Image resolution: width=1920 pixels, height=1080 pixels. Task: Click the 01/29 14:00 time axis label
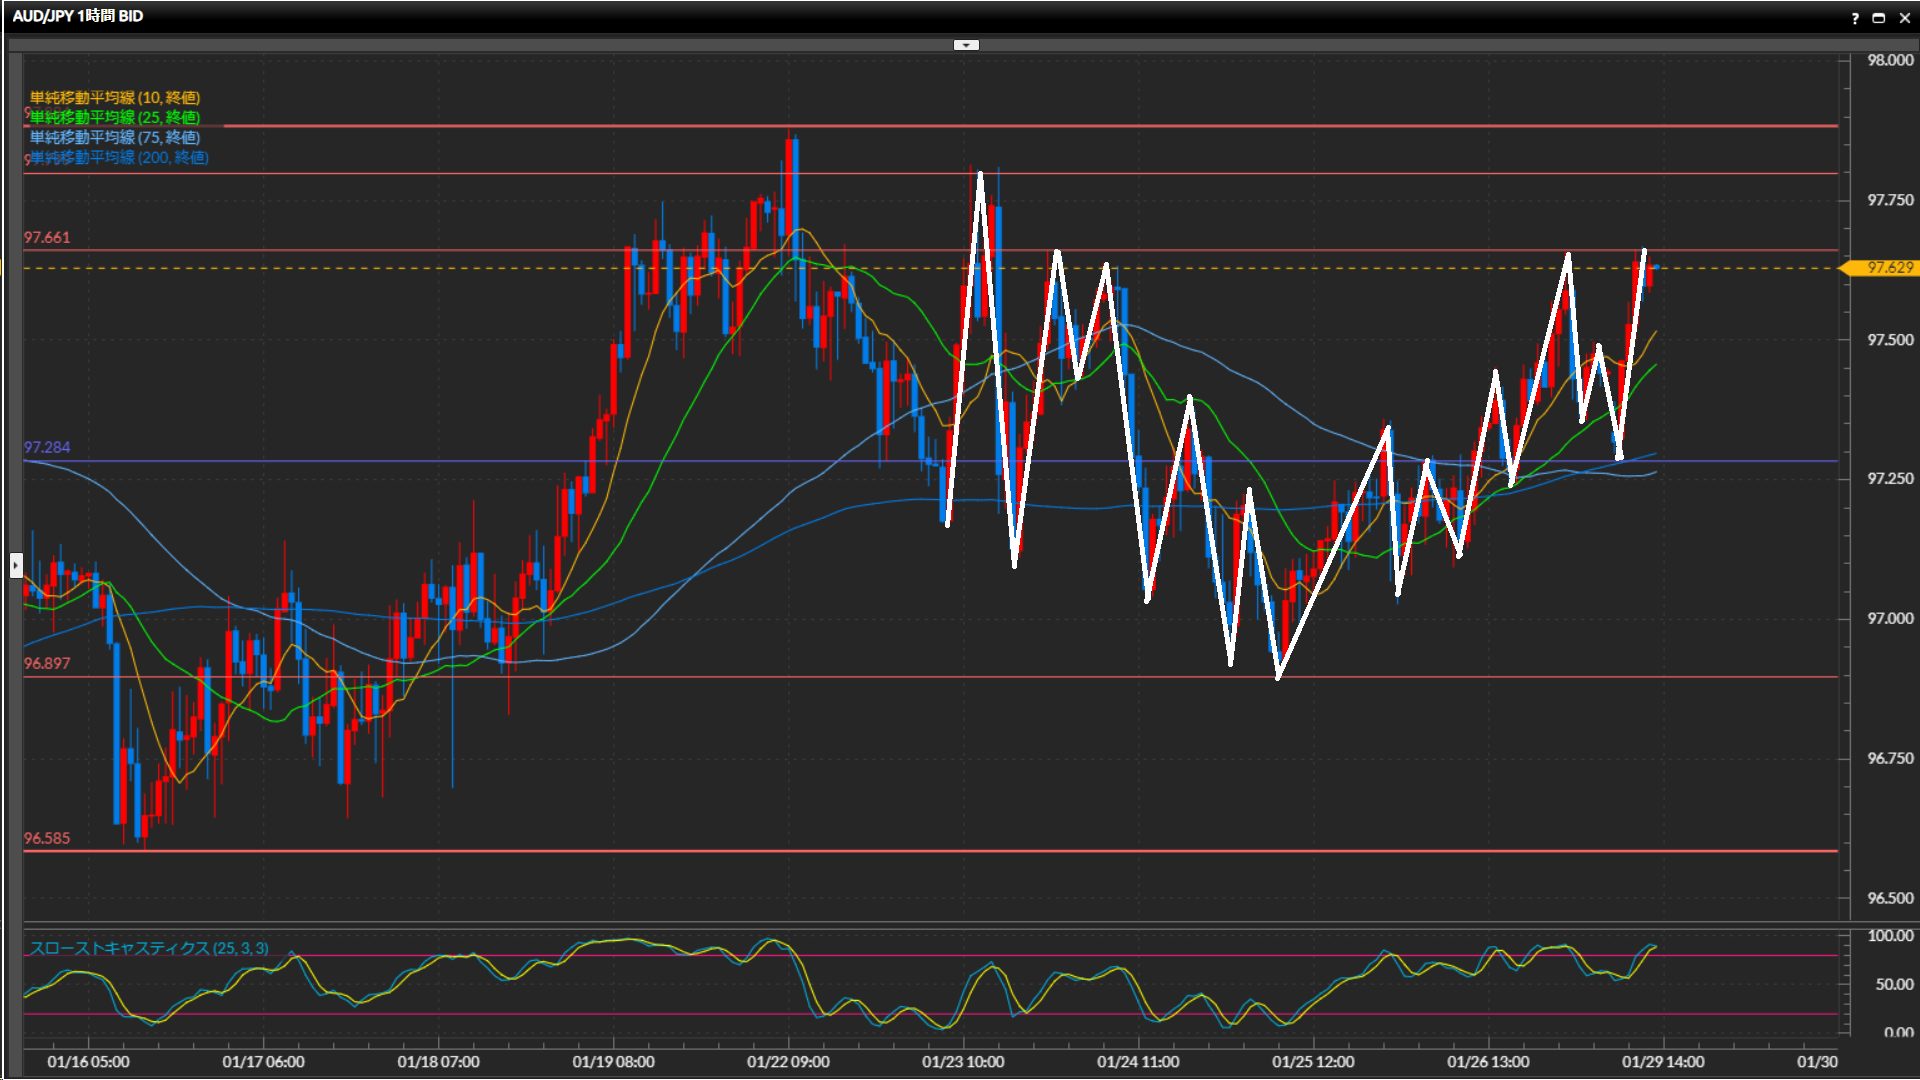click(x=1663, y=1062)
